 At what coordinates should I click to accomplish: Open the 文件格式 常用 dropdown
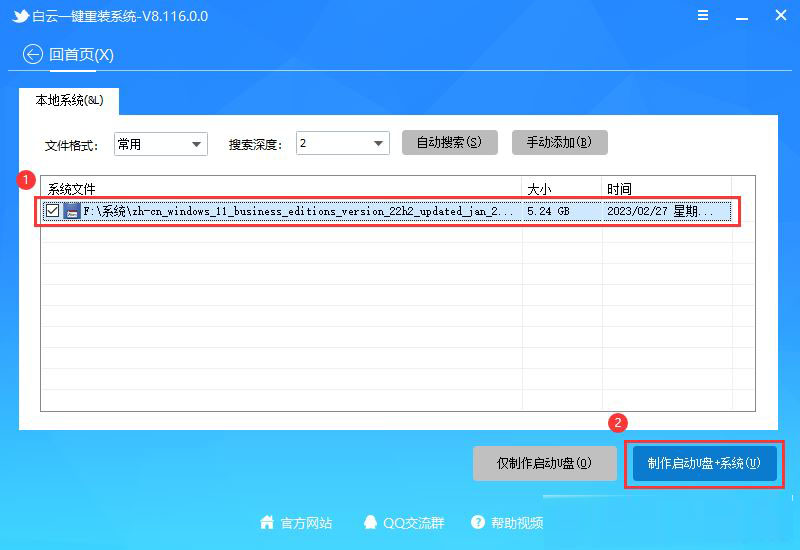tap(161, 144)
